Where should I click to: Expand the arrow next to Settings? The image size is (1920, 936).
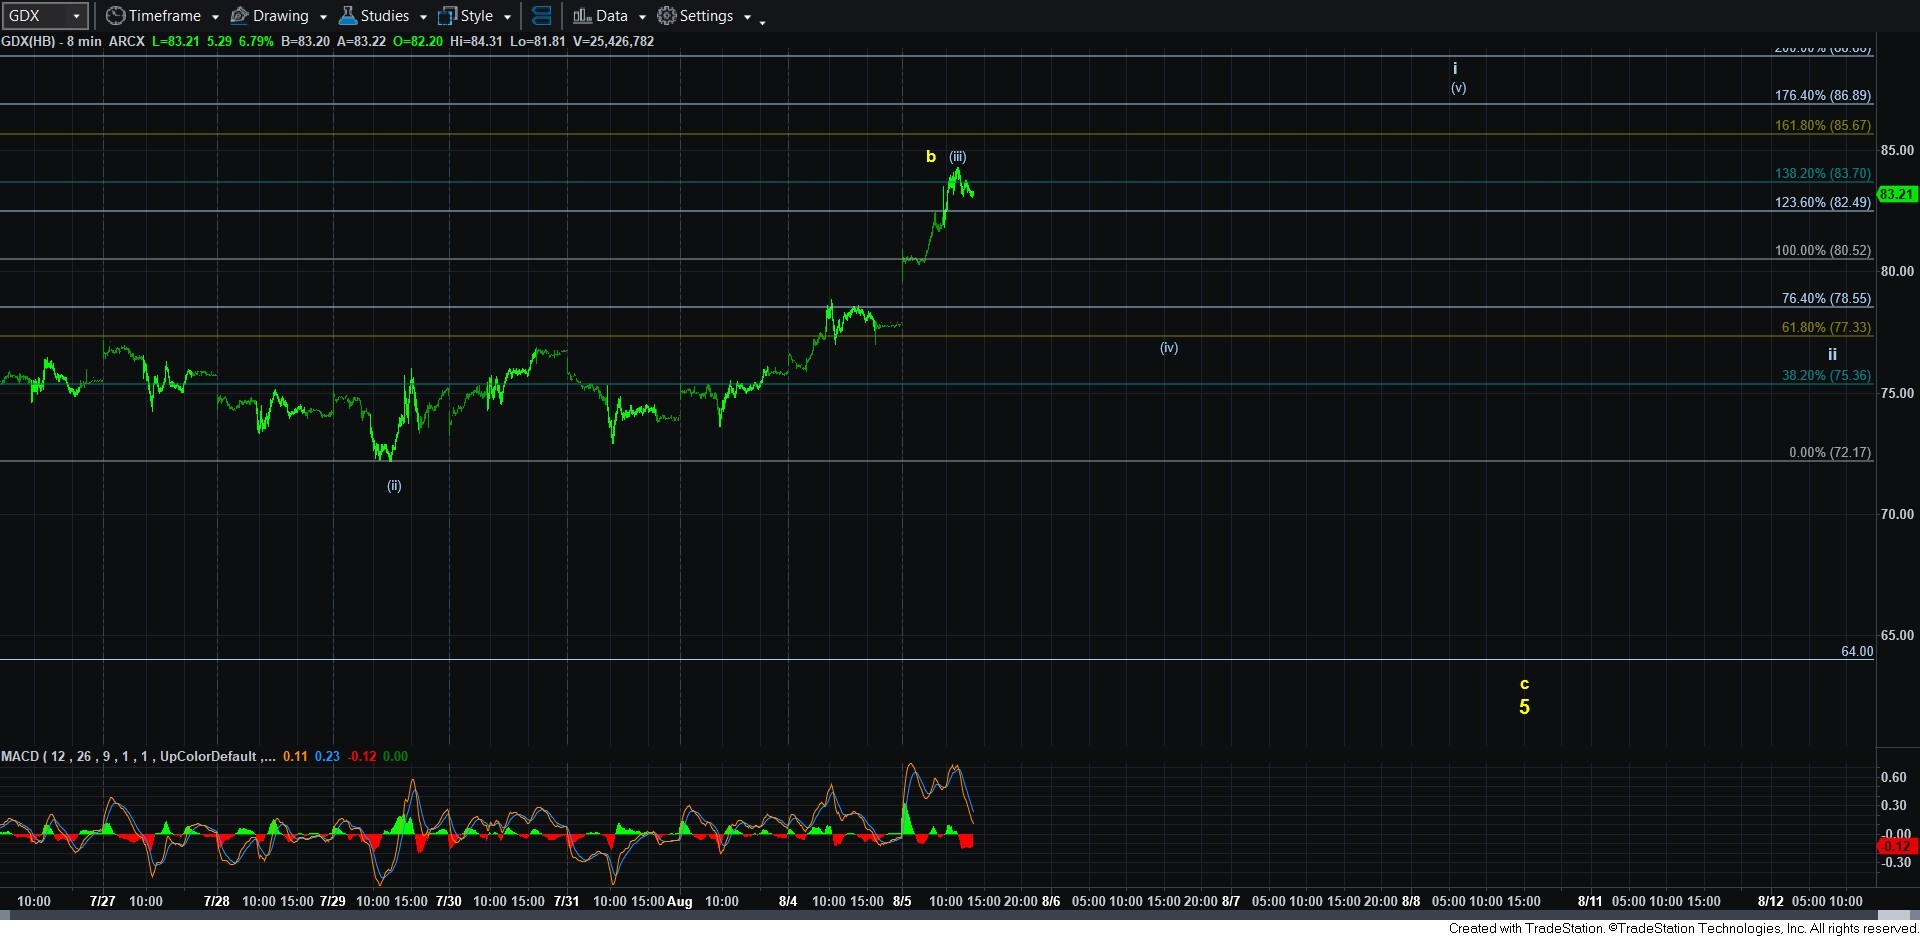pos(747,17)
